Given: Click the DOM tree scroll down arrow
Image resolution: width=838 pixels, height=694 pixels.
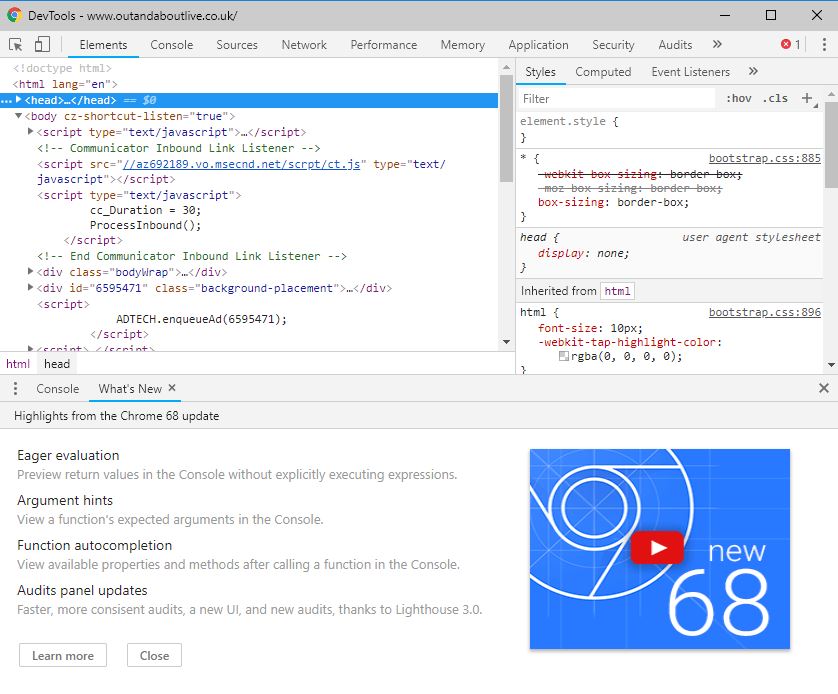Looking at the screenshot, I should [x=506, y=342].
